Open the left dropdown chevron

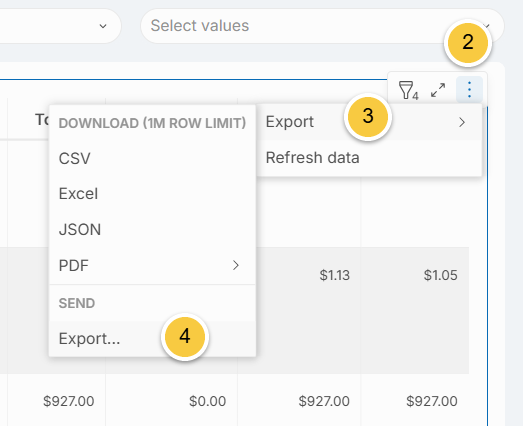[103, 26]
